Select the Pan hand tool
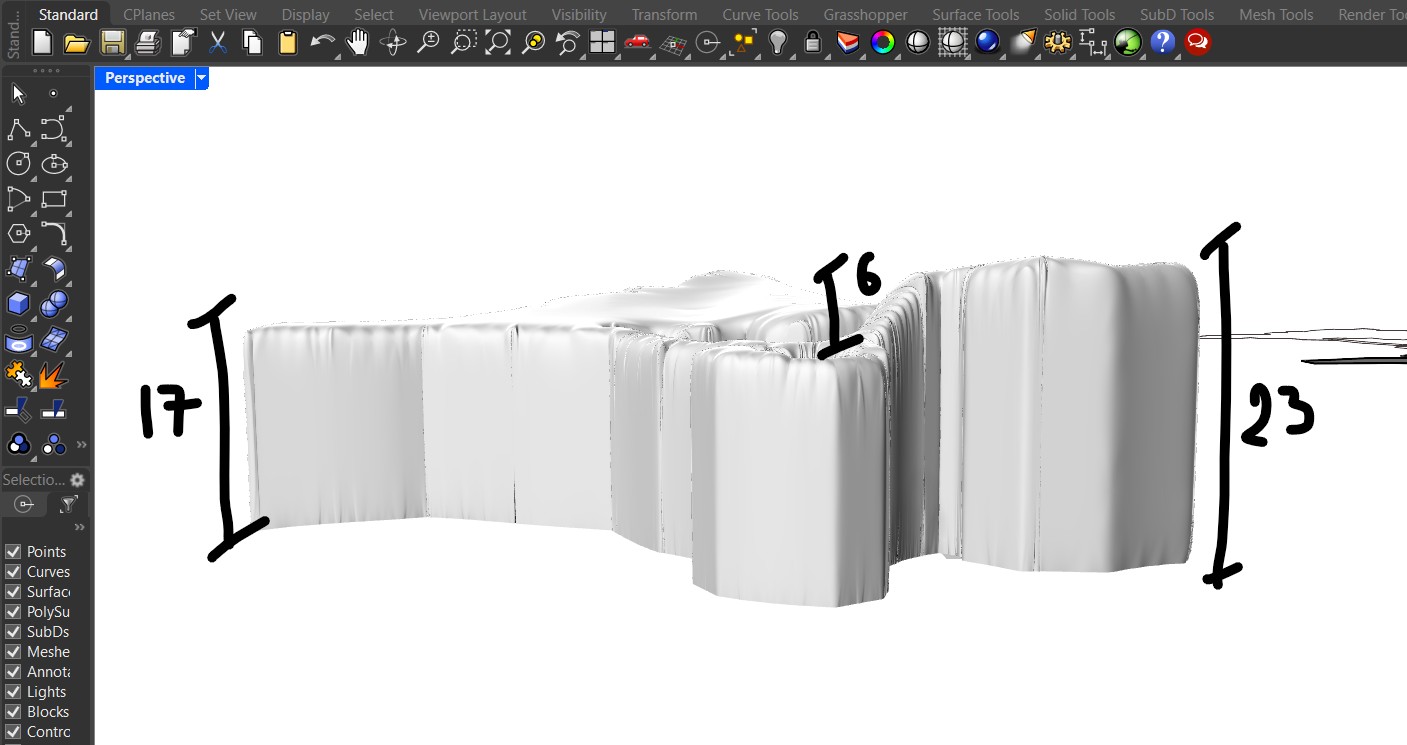Image resolution: width=1407 pixels, height=745 pixels. (x=358, y=43)
